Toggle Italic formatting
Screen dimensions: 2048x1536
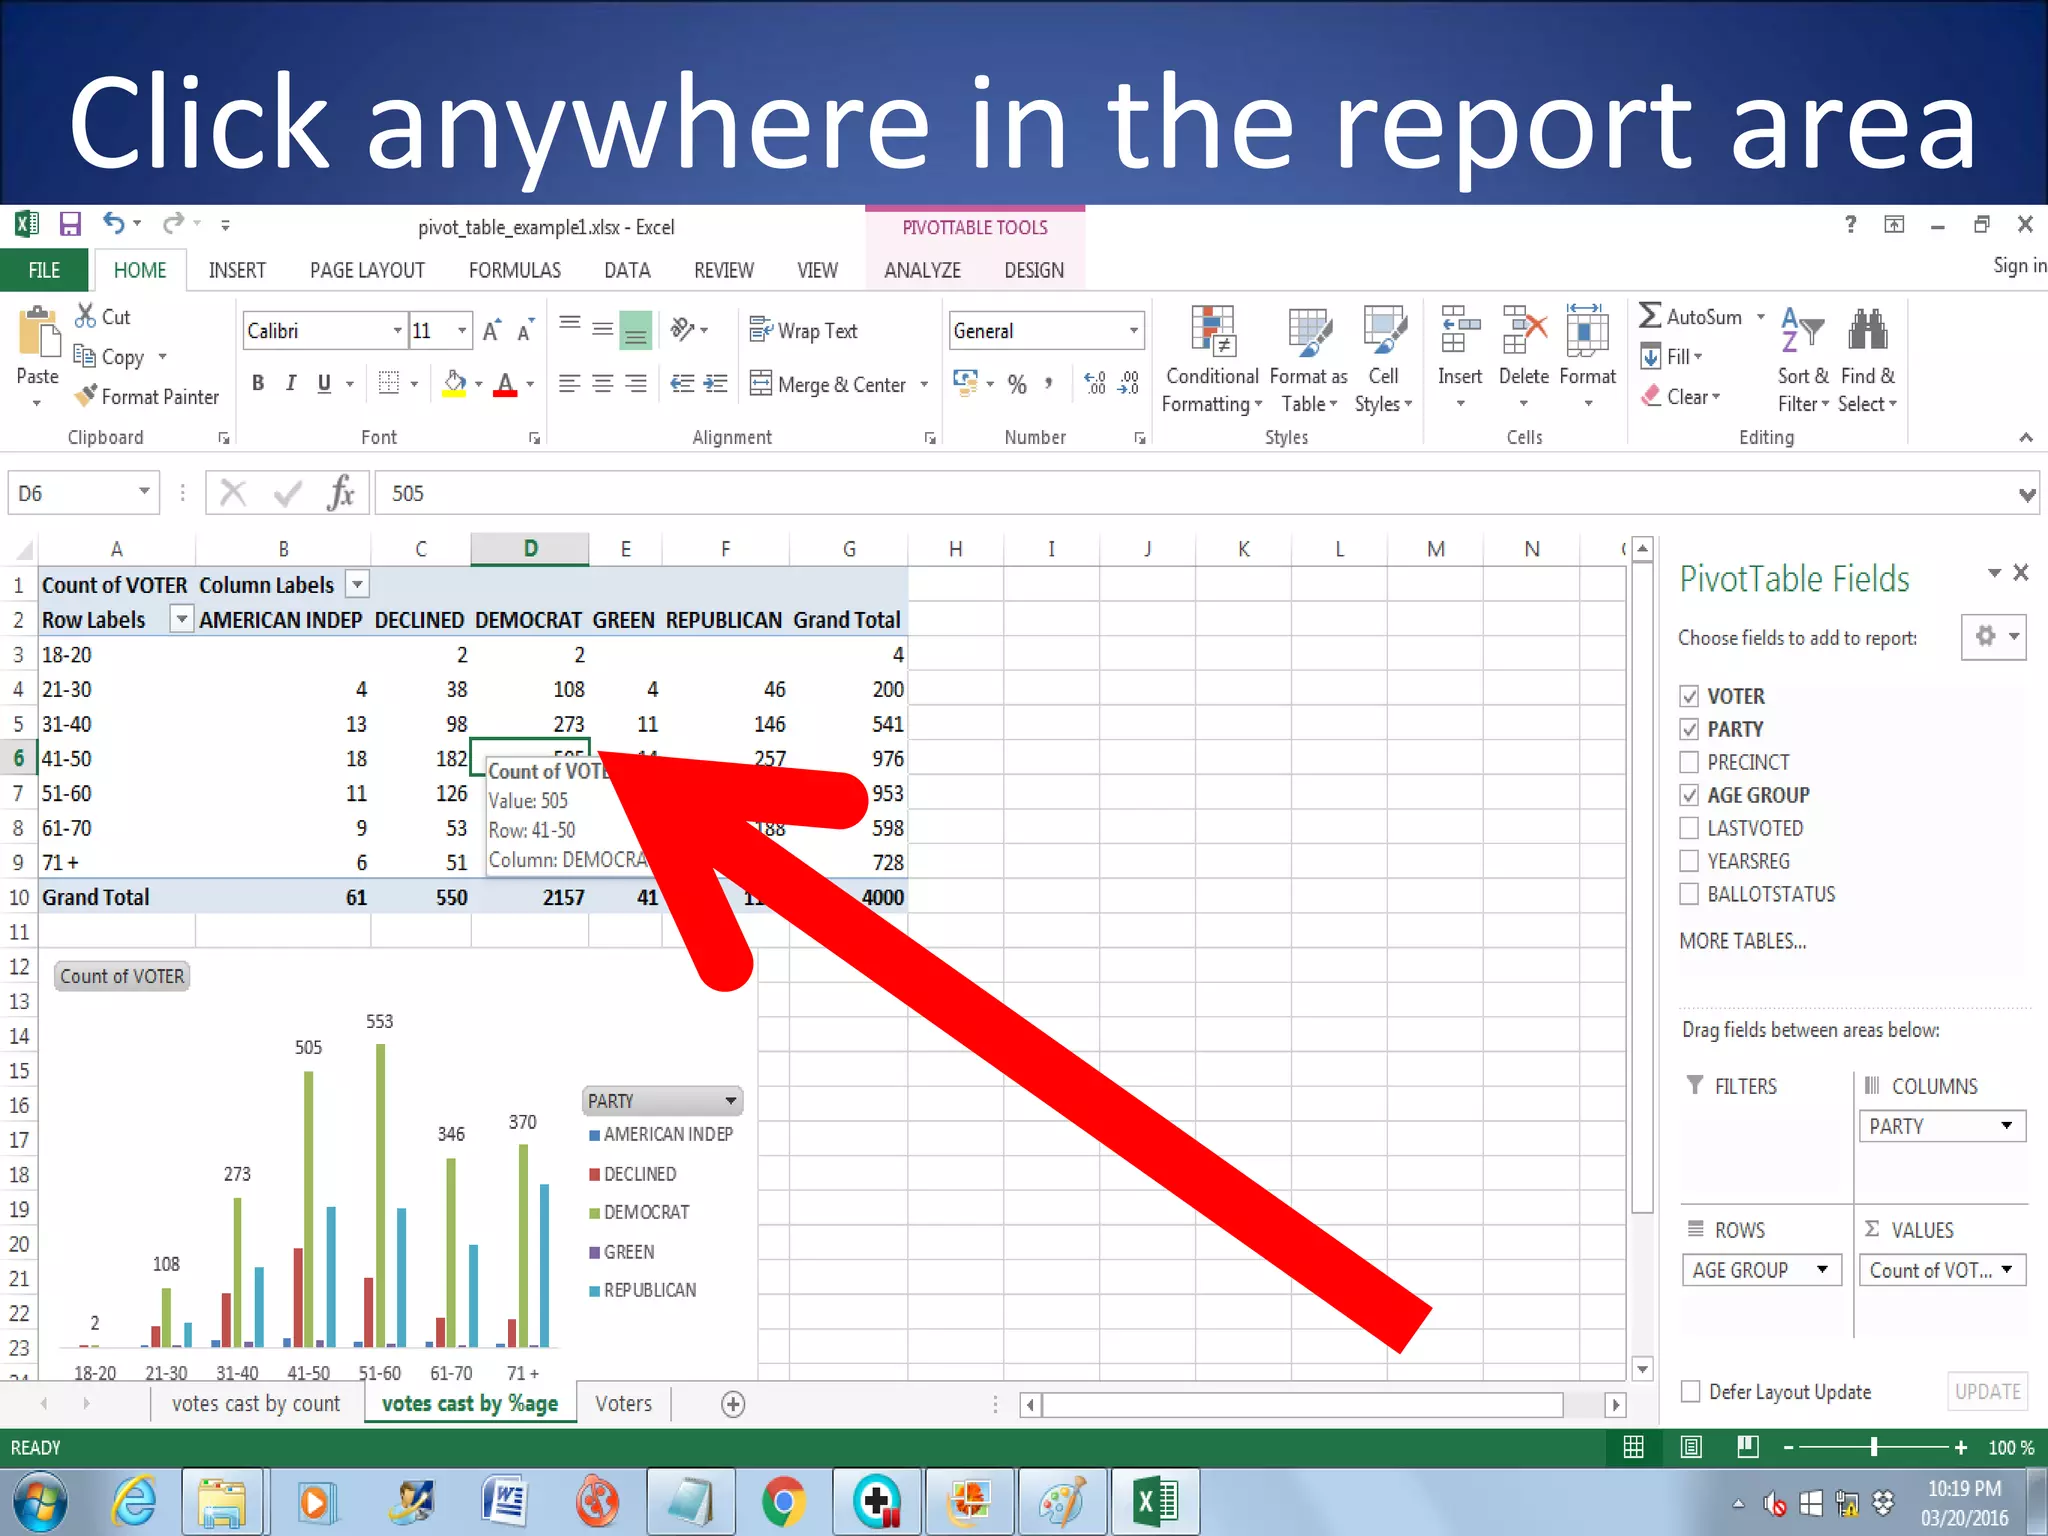coord(291,383)
